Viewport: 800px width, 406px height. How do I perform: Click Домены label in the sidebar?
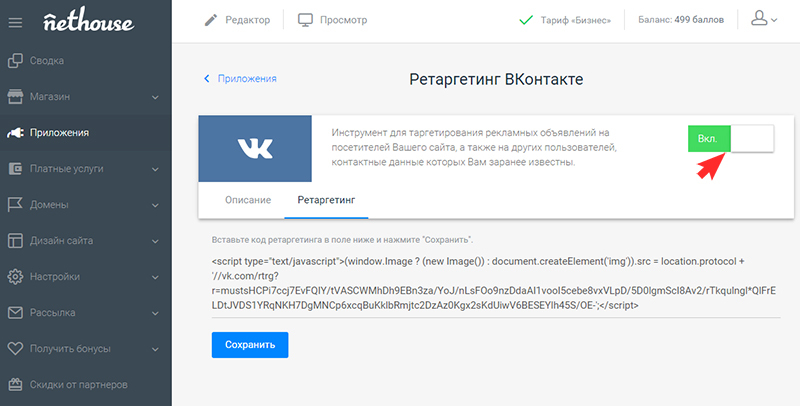(49, 205)
